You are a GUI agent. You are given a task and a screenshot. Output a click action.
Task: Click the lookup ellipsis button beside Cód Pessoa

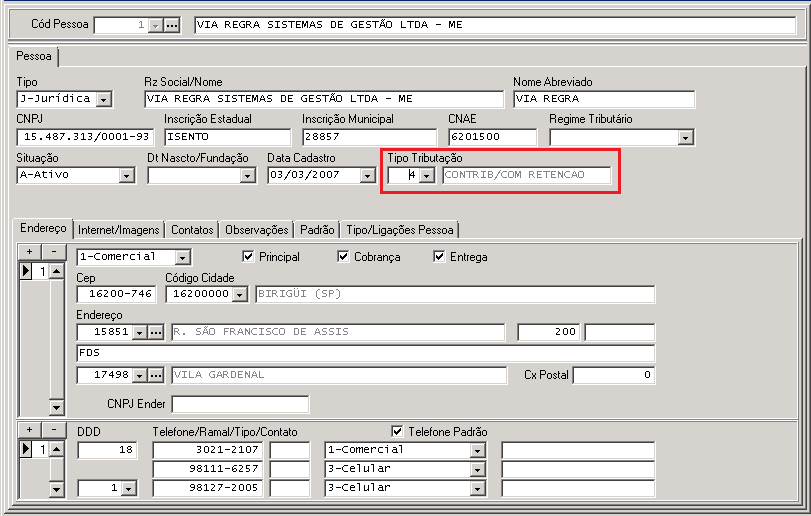point(172,24)
